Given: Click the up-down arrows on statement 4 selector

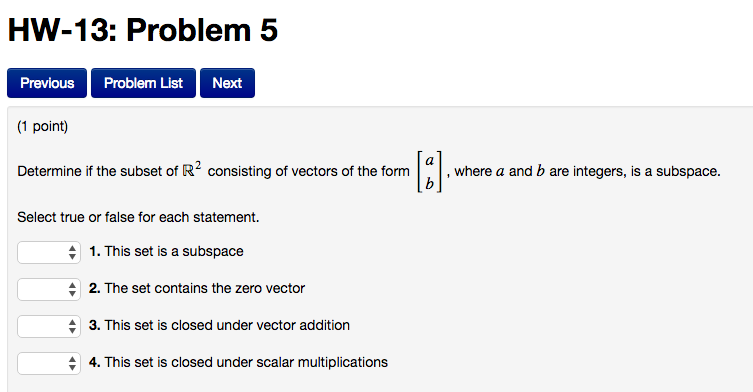Looking at the screenshot, I should pos(72,363).
